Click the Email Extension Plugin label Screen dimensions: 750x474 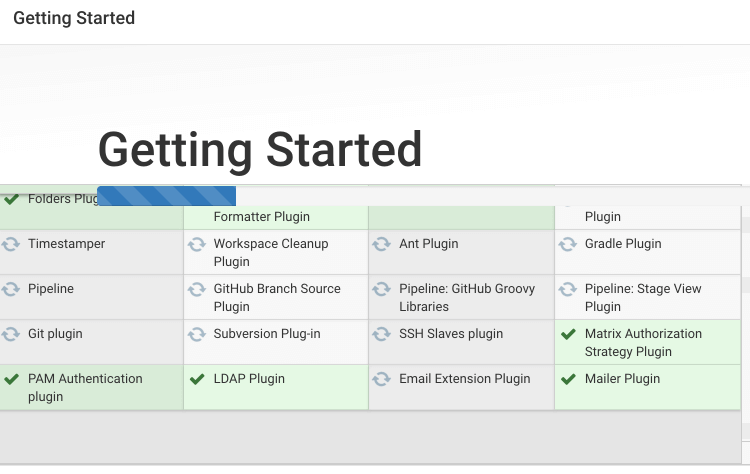(464, 379)
